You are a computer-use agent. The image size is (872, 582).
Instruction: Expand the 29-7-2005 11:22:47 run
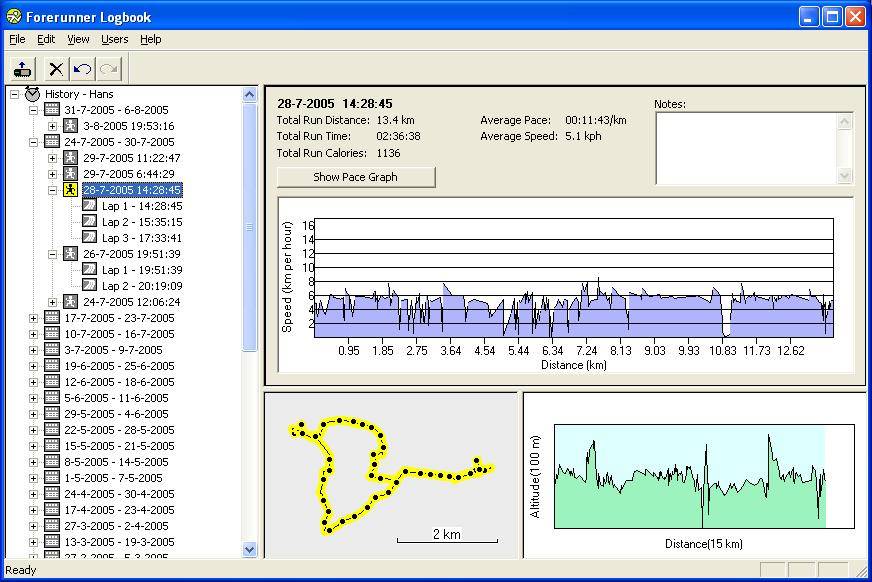(52, 158)
